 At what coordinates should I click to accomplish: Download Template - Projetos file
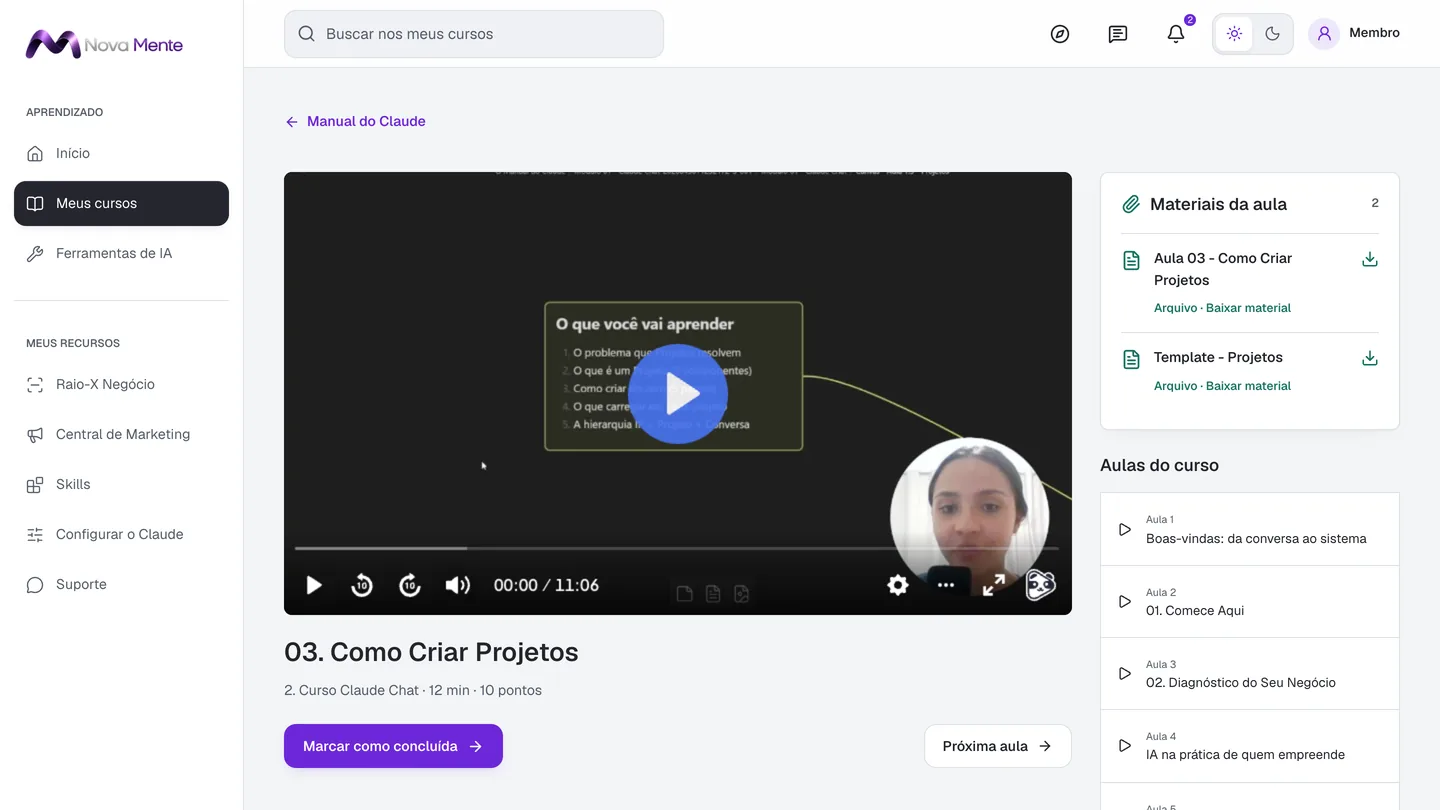click(1370, 358)
